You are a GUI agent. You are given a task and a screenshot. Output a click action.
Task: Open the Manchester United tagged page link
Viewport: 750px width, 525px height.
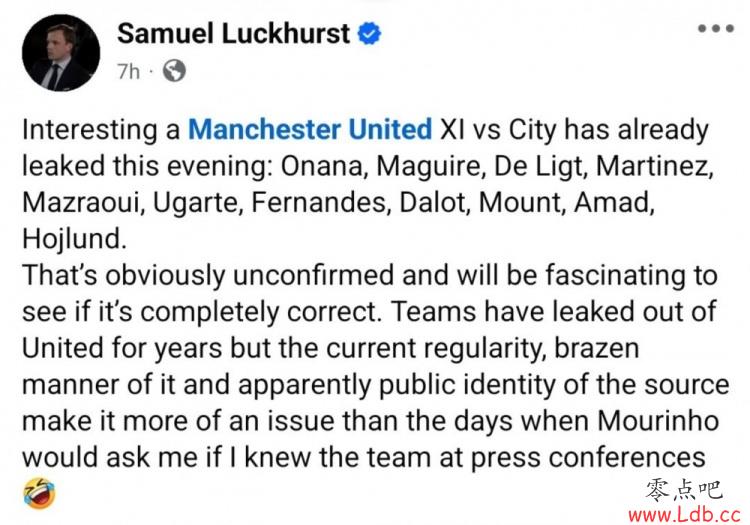click(x=310, y=129)
